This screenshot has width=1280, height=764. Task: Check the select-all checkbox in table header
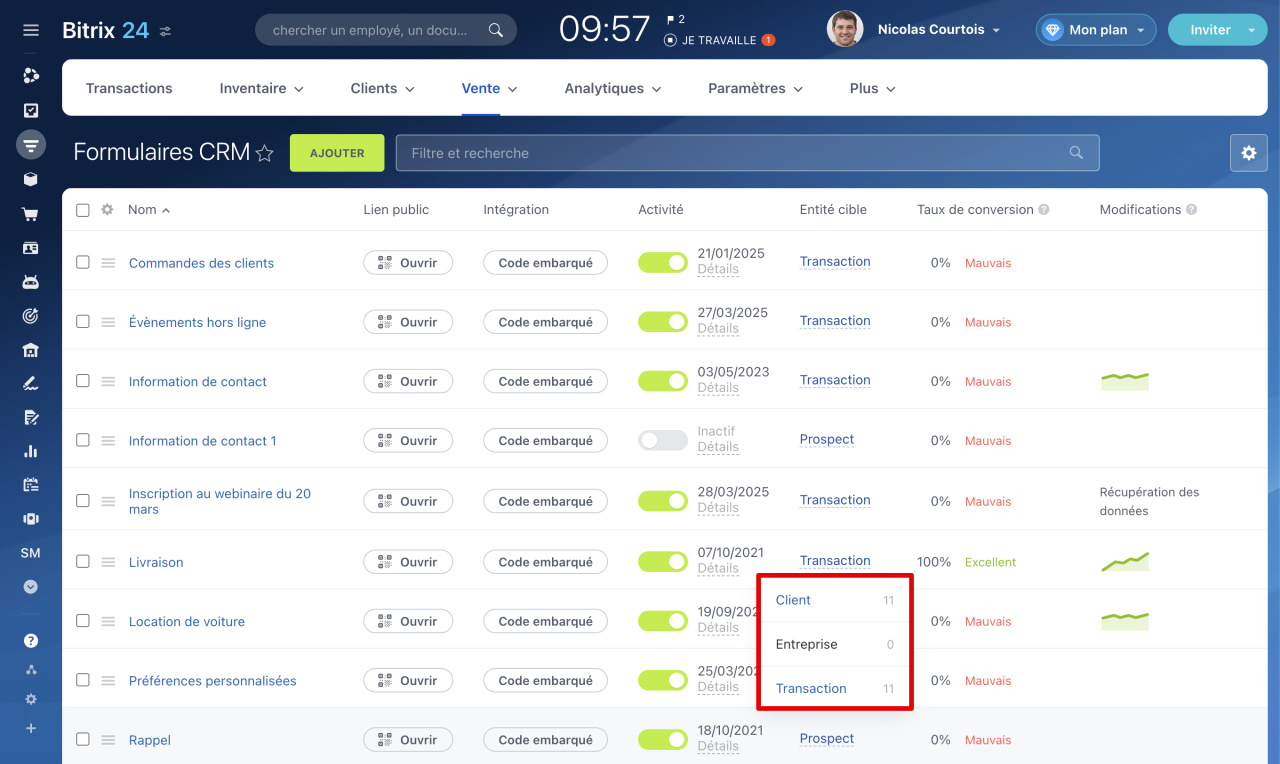pyautogui.click(x=83, y=210)
